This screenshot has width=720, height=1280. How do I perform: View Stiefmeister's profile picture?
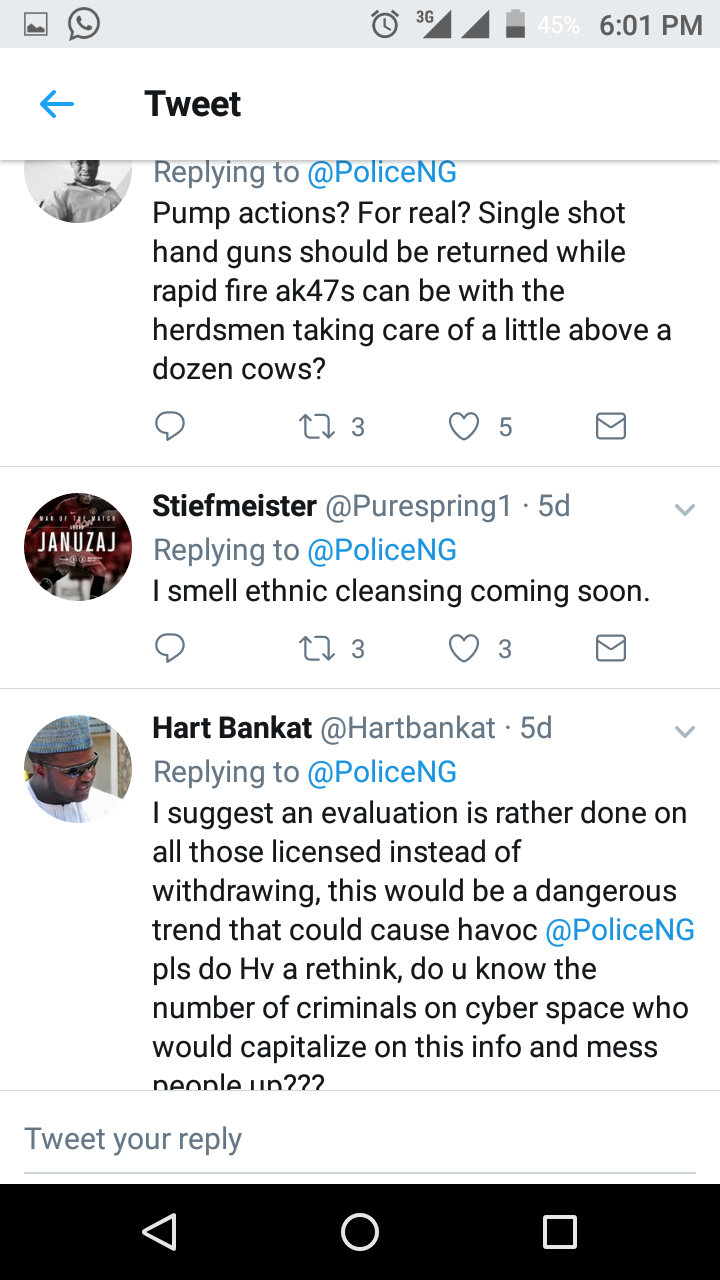point(78,546)
